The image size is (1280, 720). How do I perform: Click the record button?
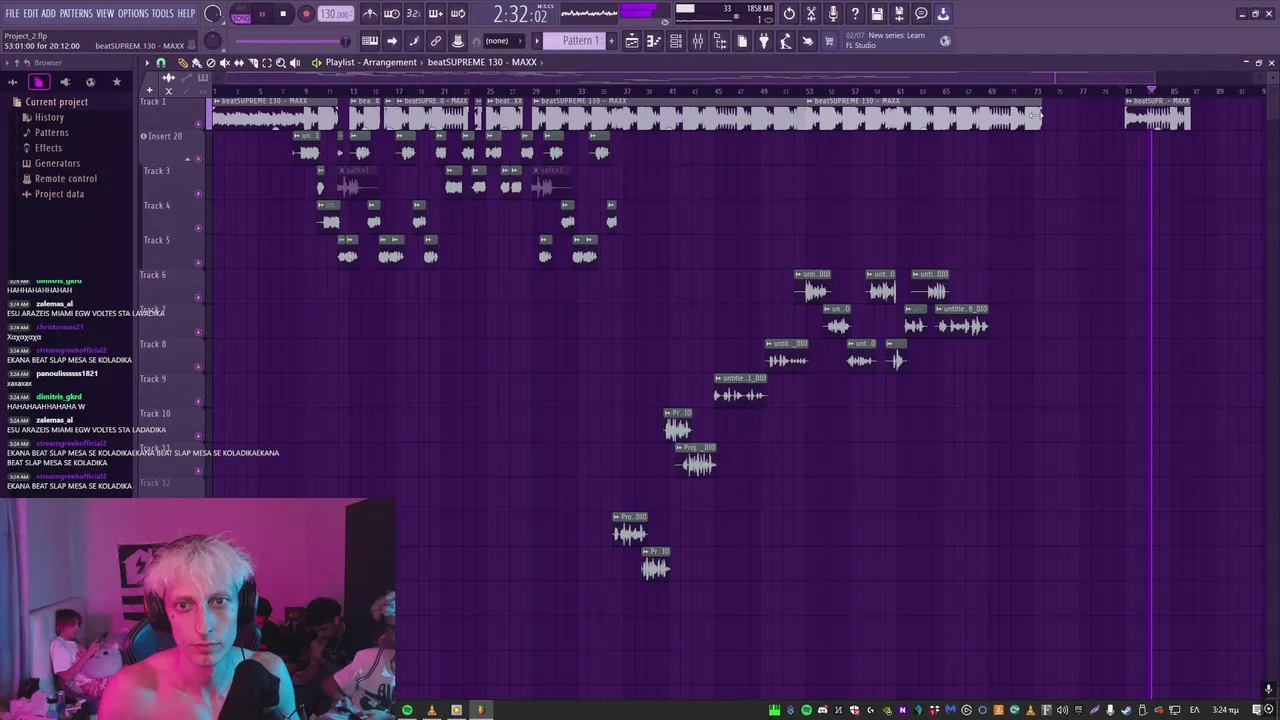[x=306, y=14]
